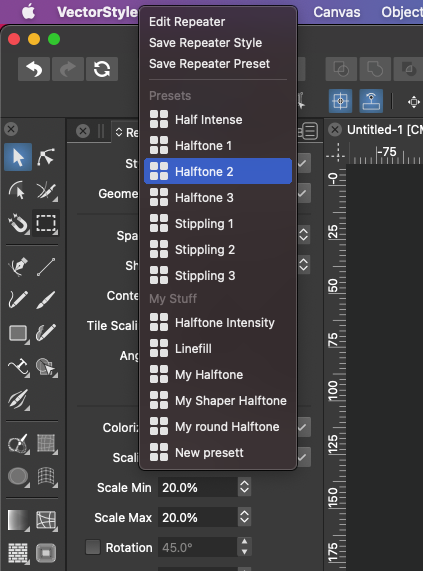Select the rounded frame tool
The width and height of the screenshot is (423, 571).
click(46, 553)
